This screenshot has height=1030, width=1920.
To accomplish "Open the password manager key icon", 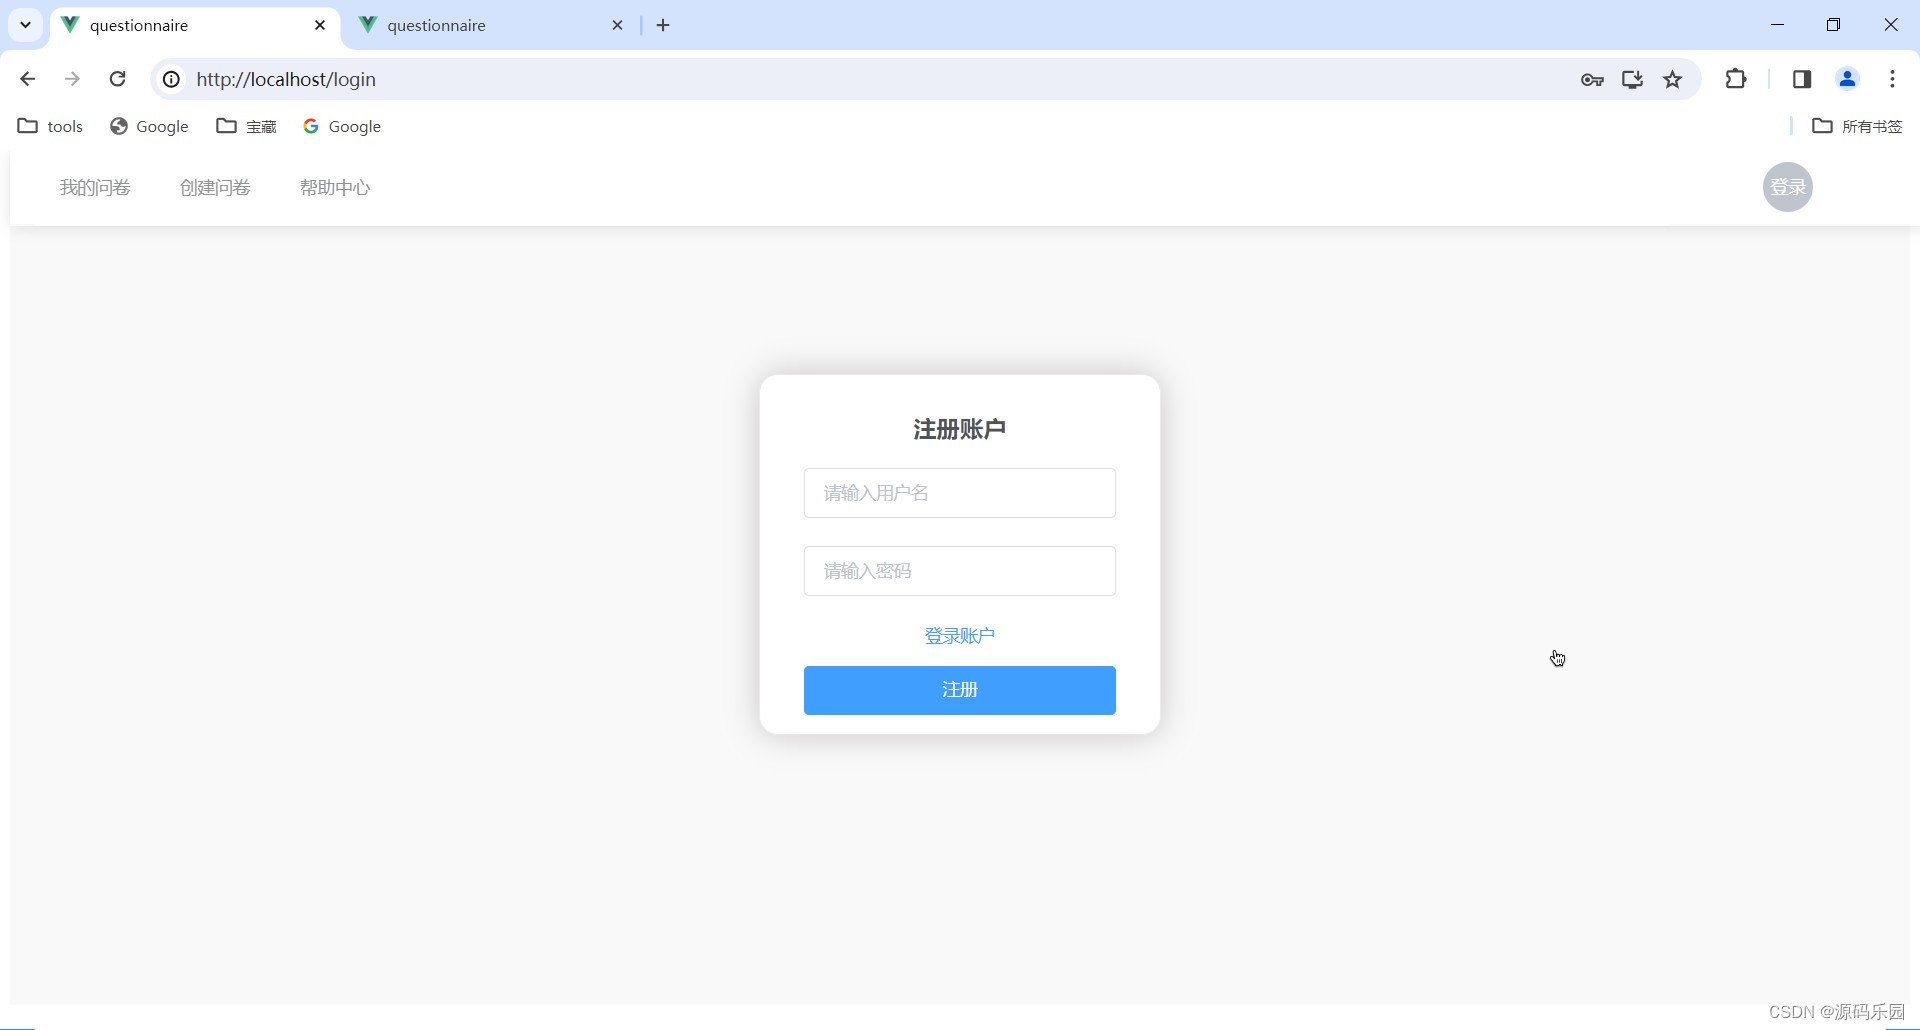I will pos(1592,79).
